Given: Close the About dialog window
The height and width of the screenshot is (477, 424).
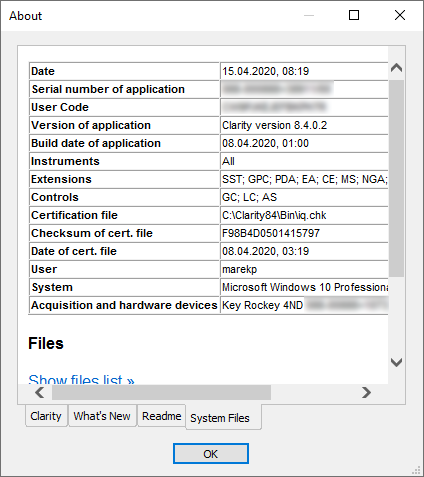Looking at the screenshot, I should point(400,15).
